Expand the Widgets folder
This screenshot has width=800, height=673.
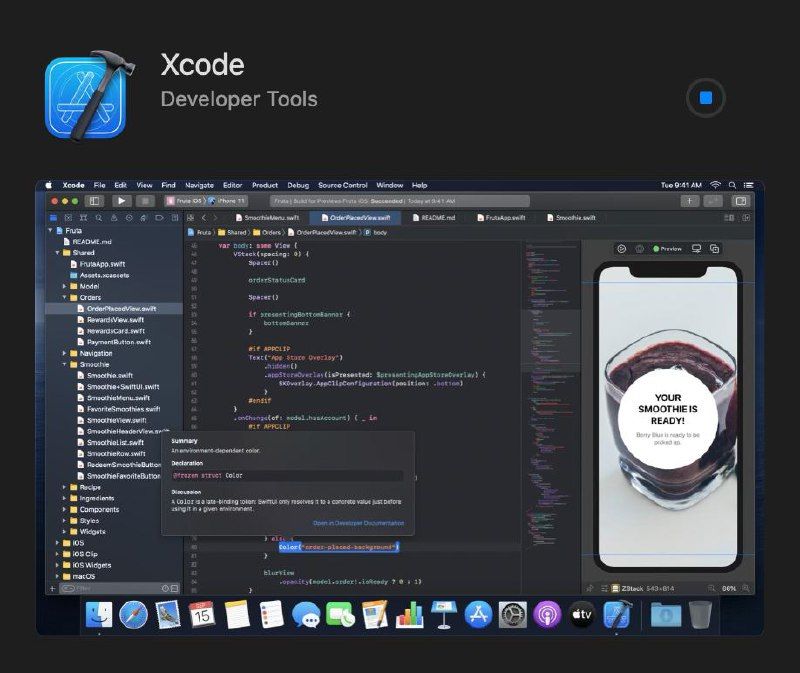coord(64,532)
